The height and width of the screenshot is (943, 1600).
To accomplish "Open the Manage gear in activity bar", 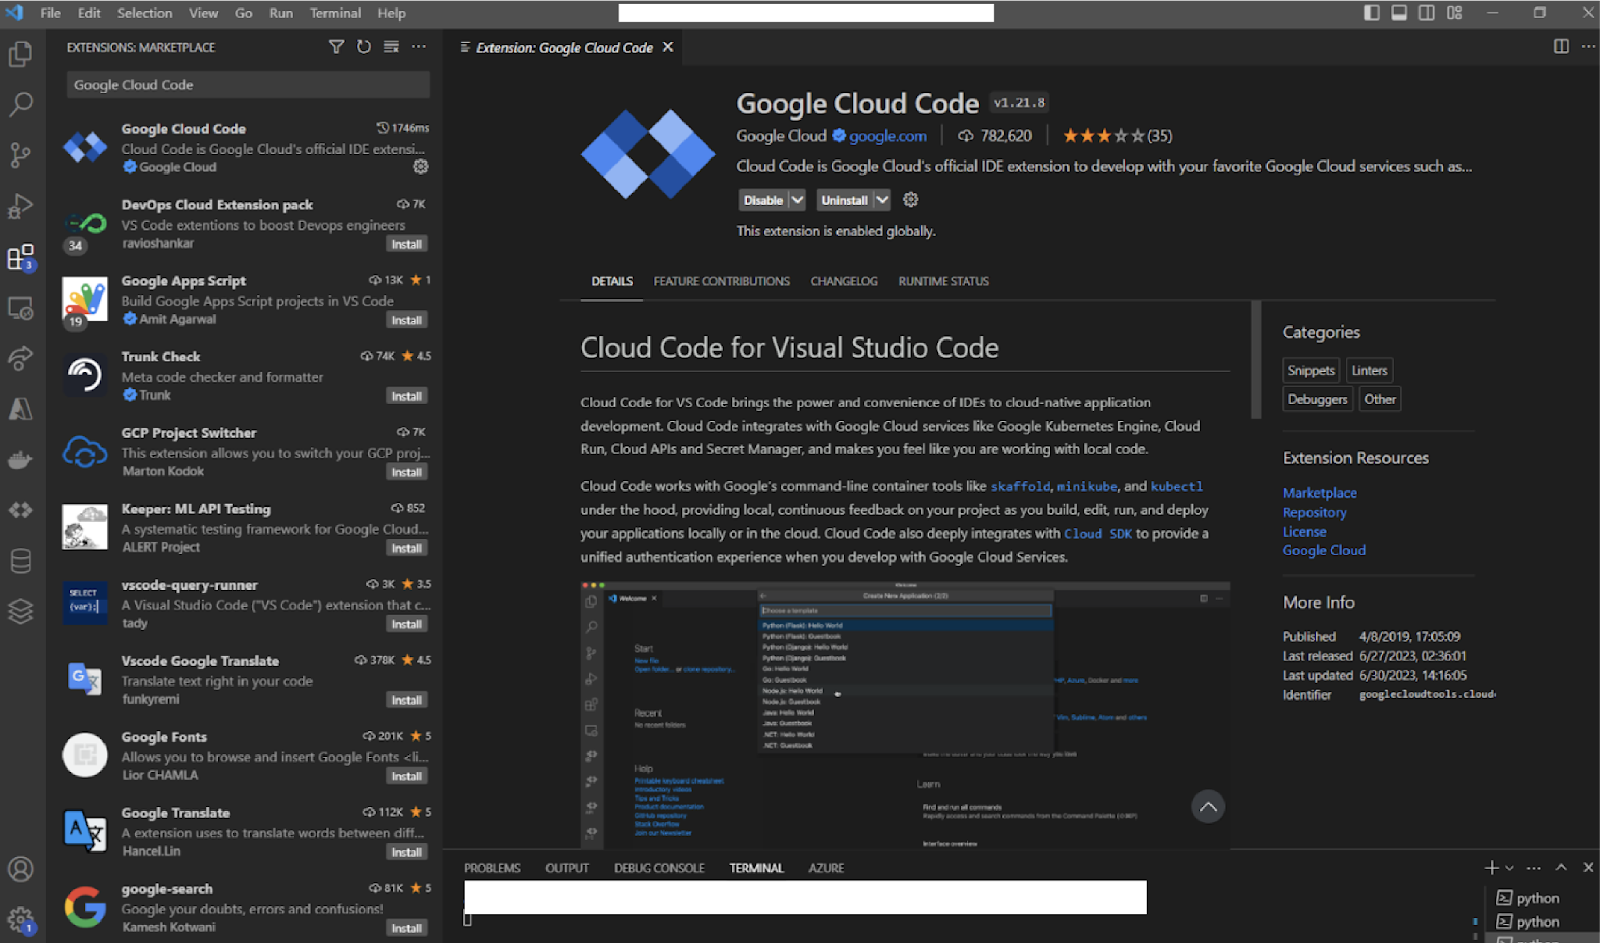I will (21, 920).
